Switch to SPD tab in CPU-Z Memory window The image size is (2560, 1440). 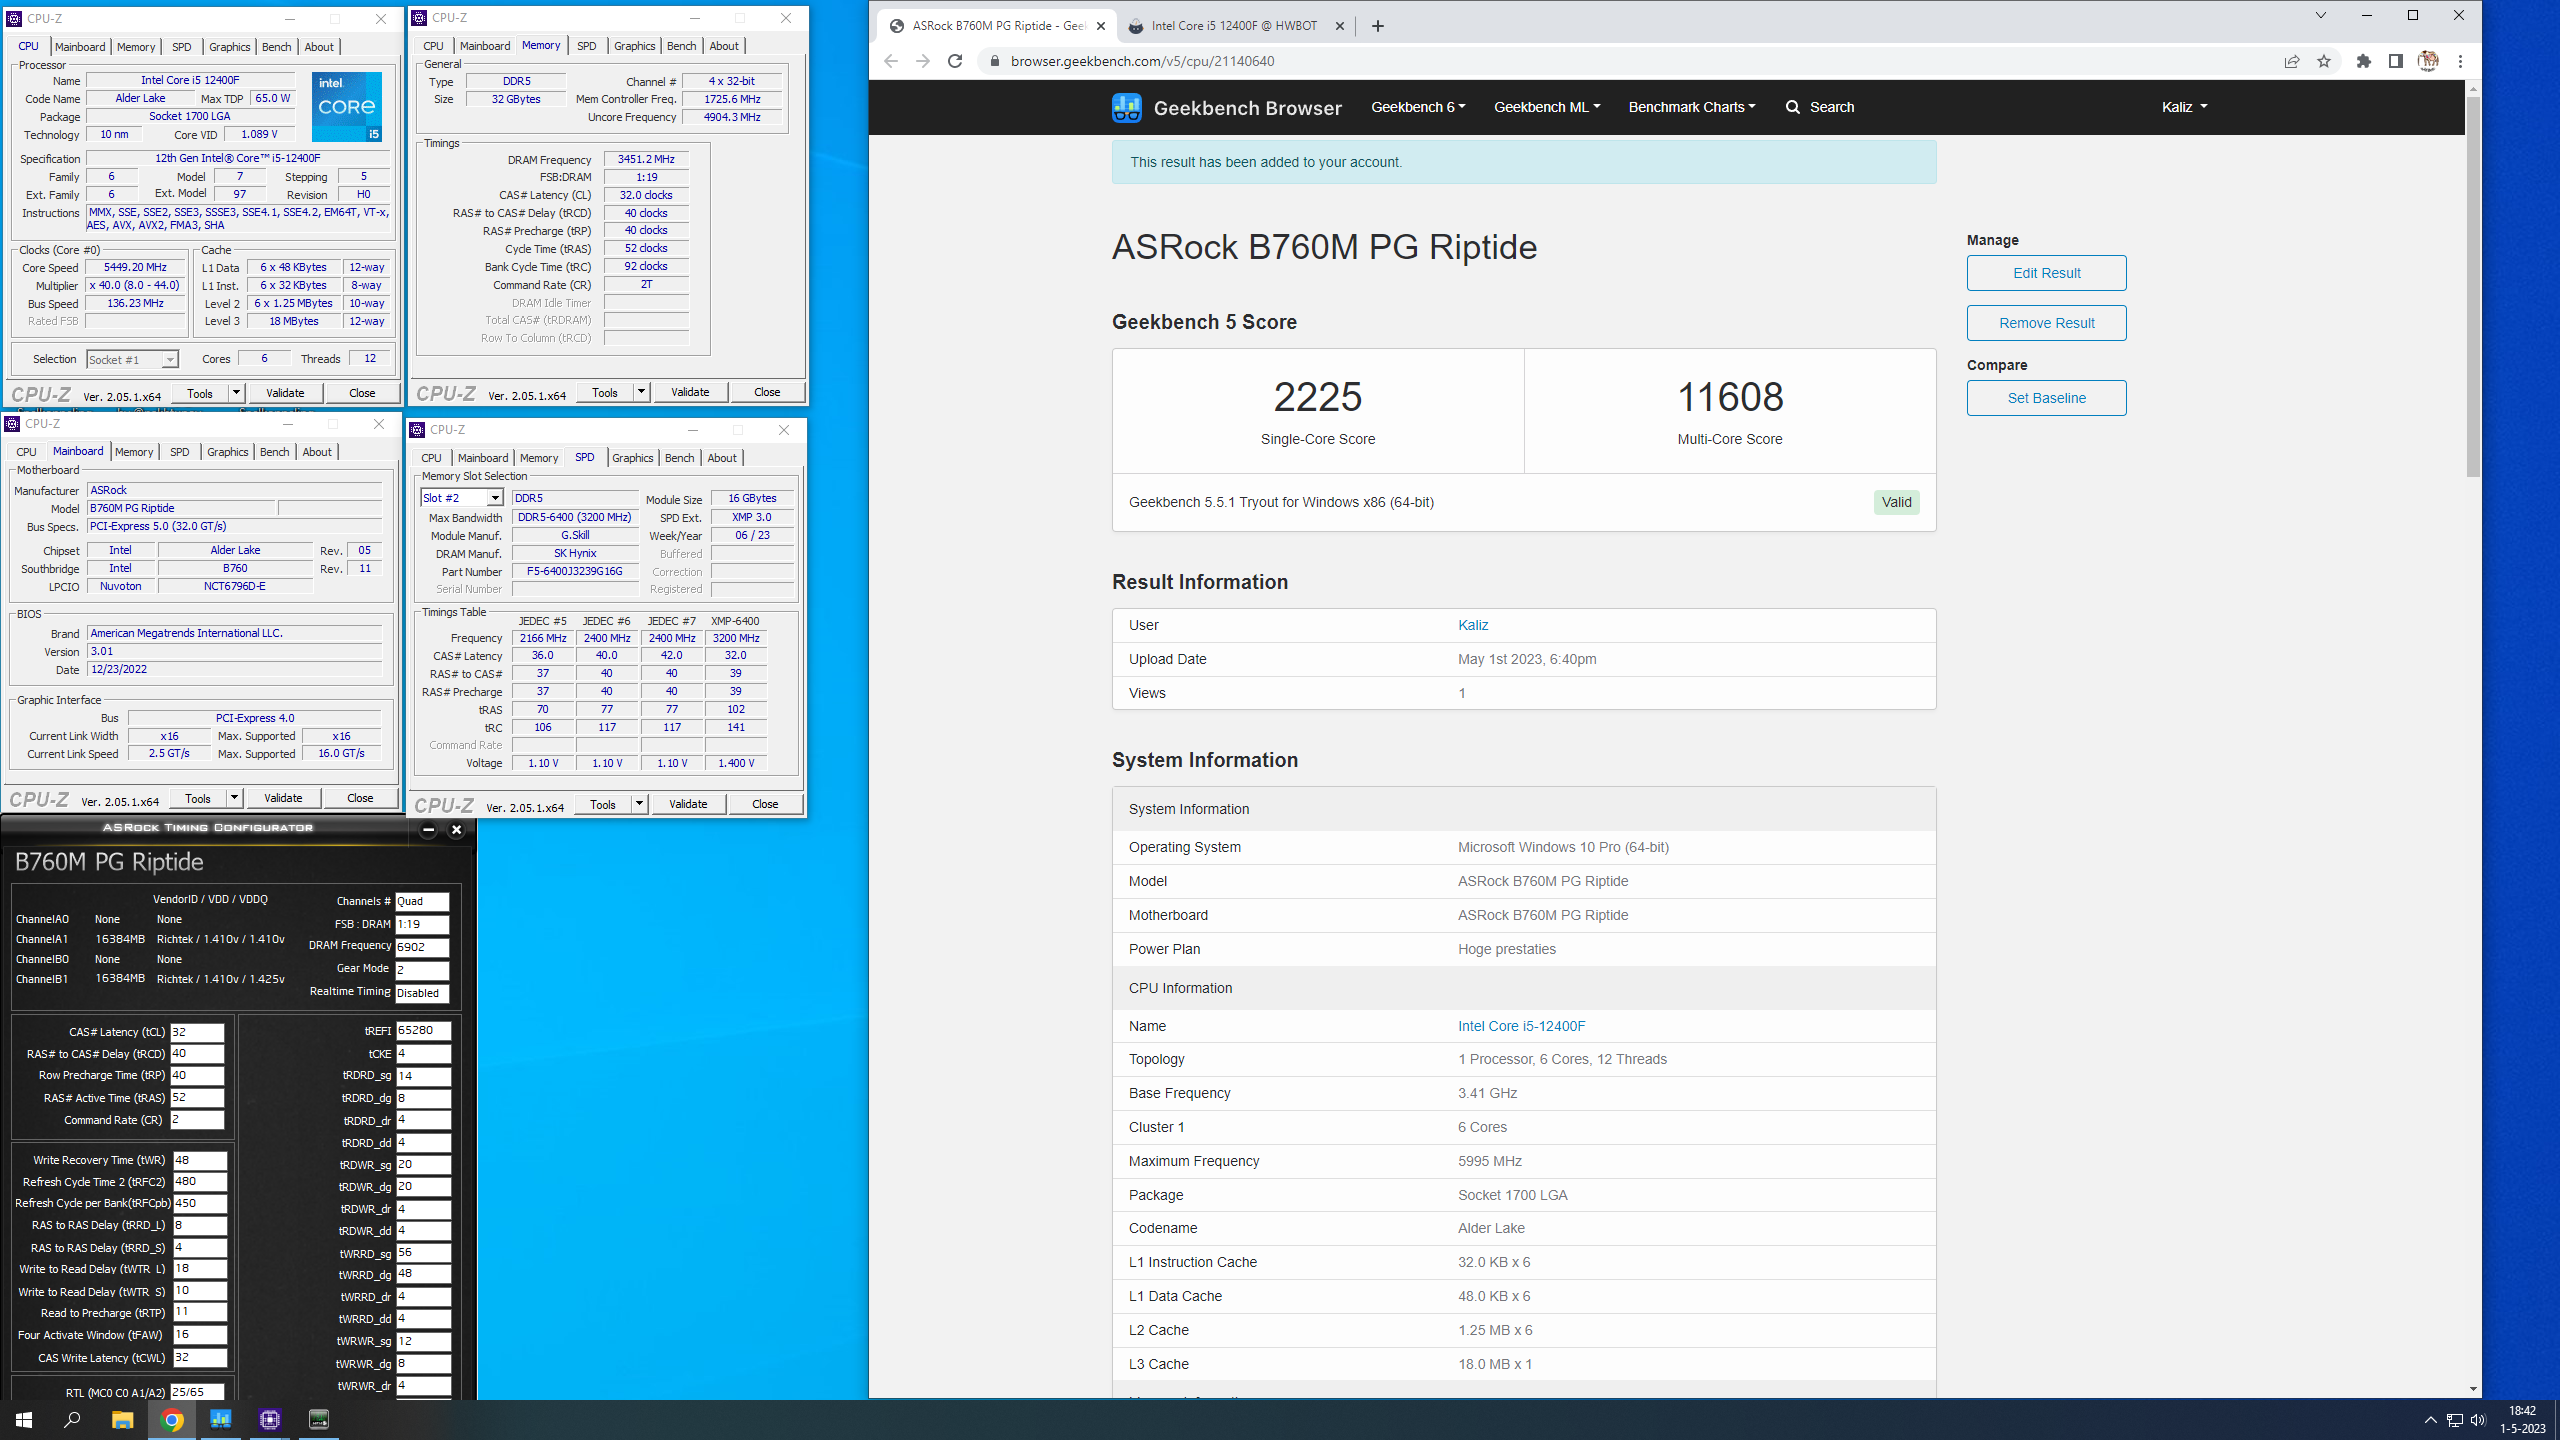coord(587,46)
